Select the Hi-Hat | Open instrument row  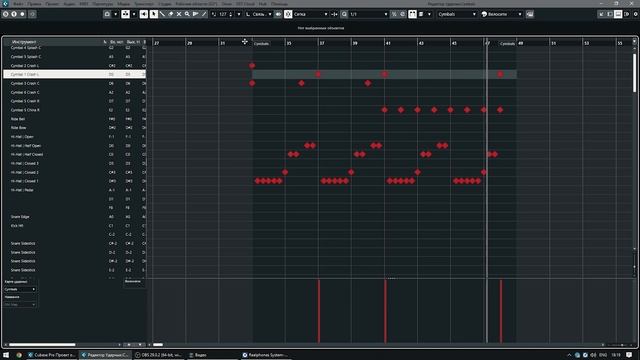coord(74,137)
